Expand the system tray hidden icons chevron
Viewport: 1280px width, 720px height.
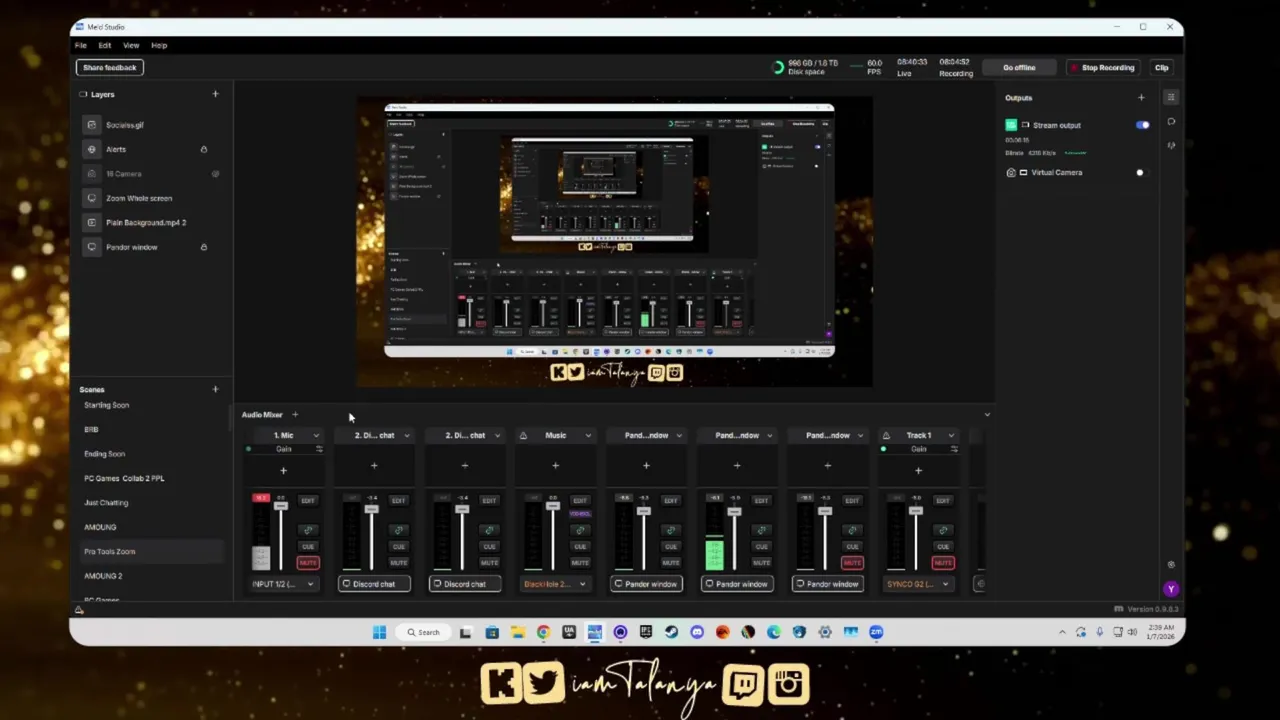(x=1062, y=632)
